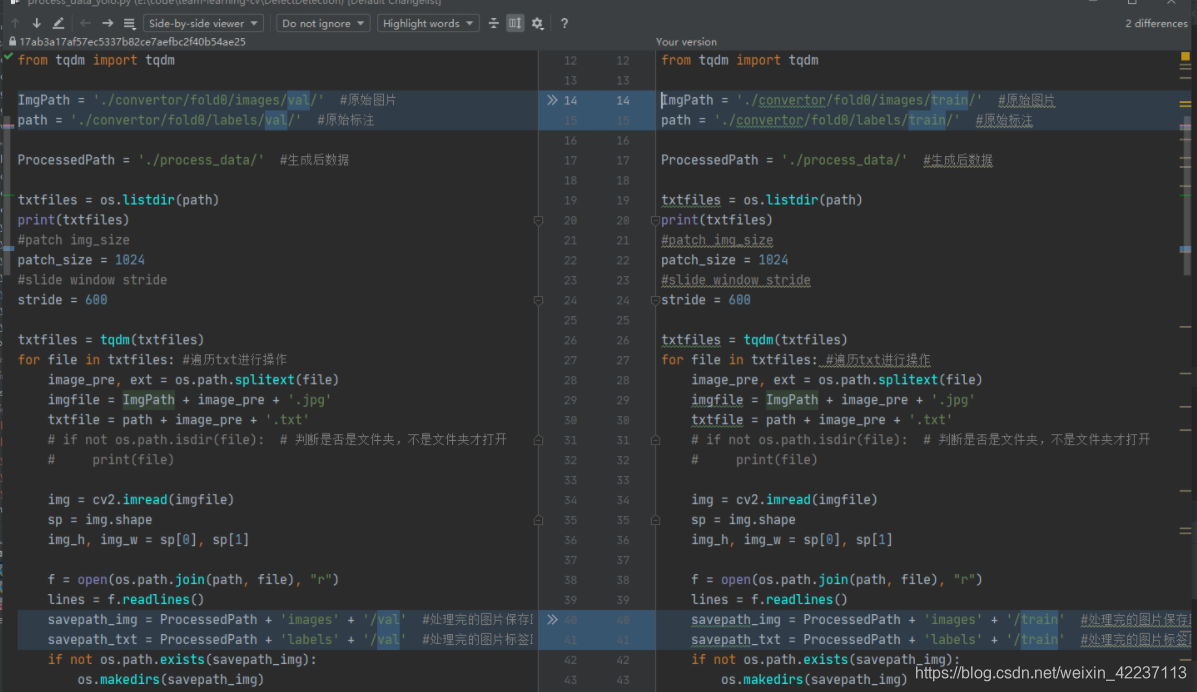Go to the next file with right arrow

pos(108,24)
